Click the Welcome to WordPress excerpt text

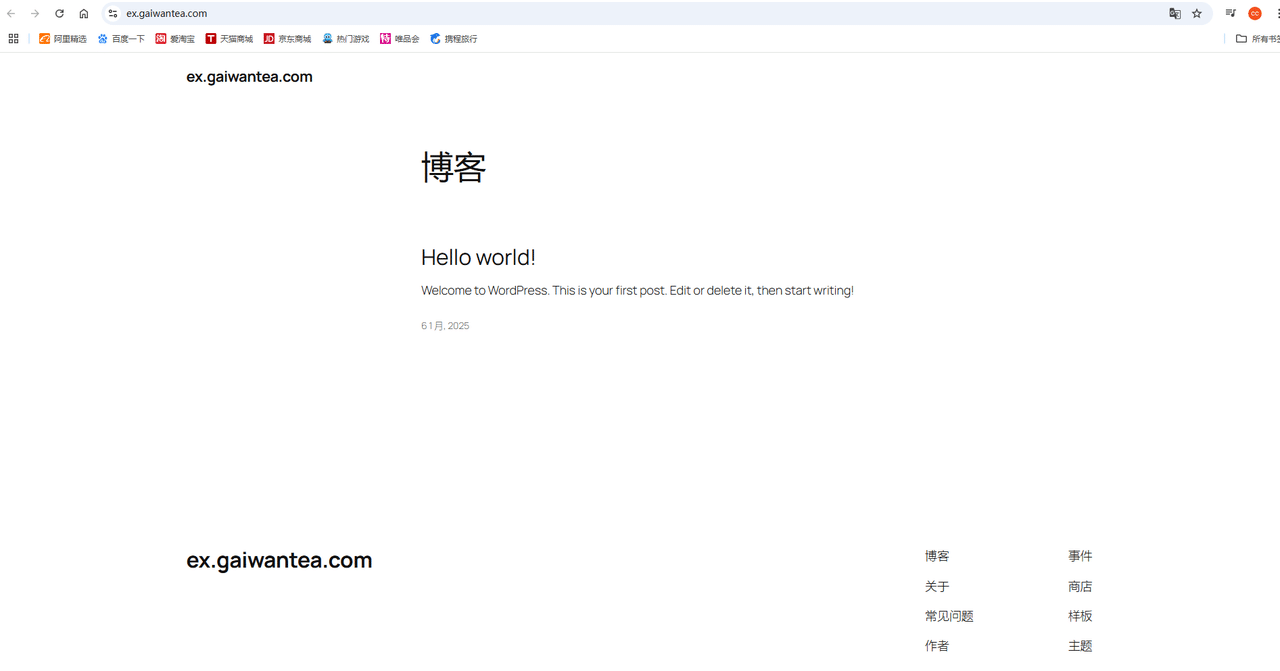pyautogui.click(x=637, y=291)
